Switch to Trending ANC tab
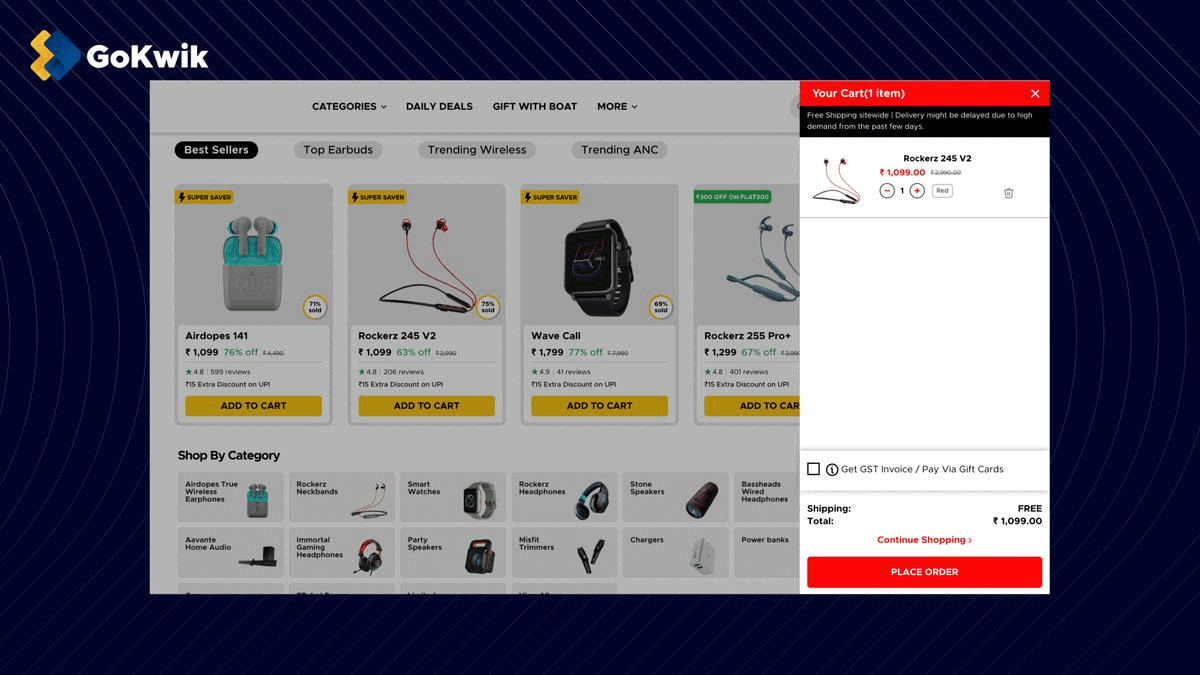This screenshot has width=1200, height=675. (x=620, y=150)
